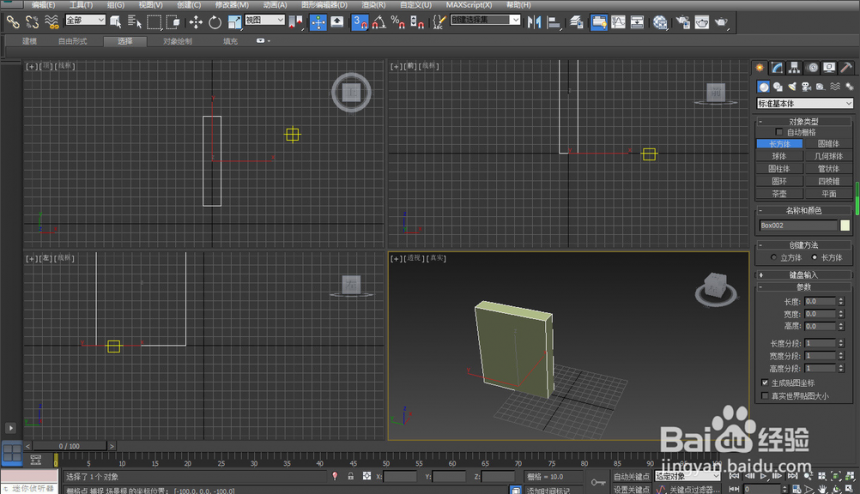Open the 编辑(E) menu
The width and height of the screenshot is (860, 494).
point(43,5)
